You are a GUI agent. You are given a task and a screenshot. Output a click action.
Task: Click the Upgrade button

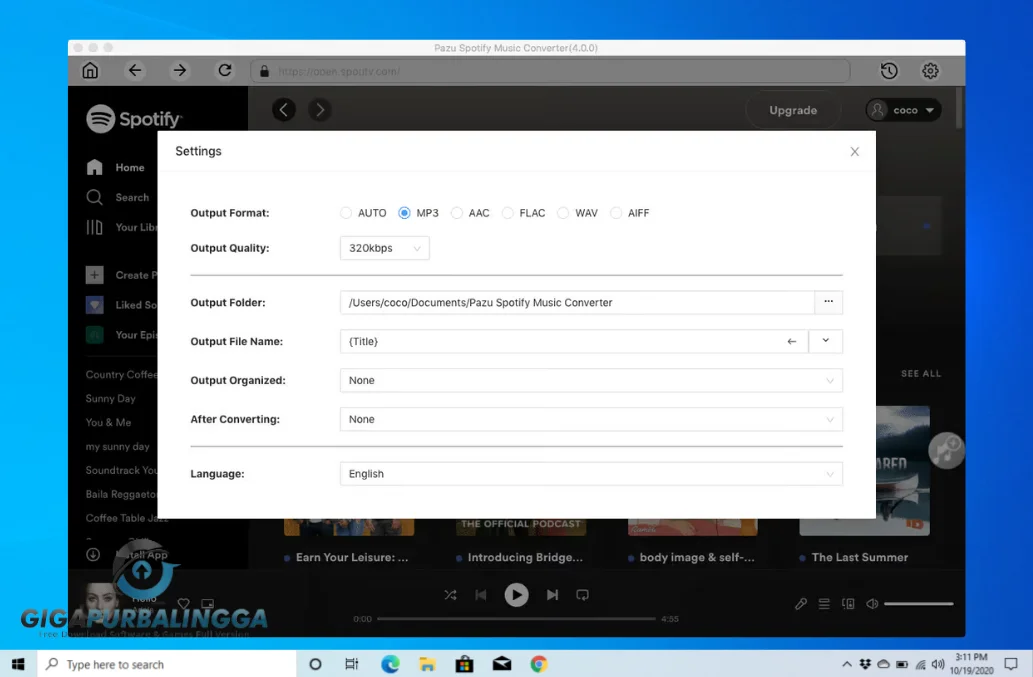(792, 110)
